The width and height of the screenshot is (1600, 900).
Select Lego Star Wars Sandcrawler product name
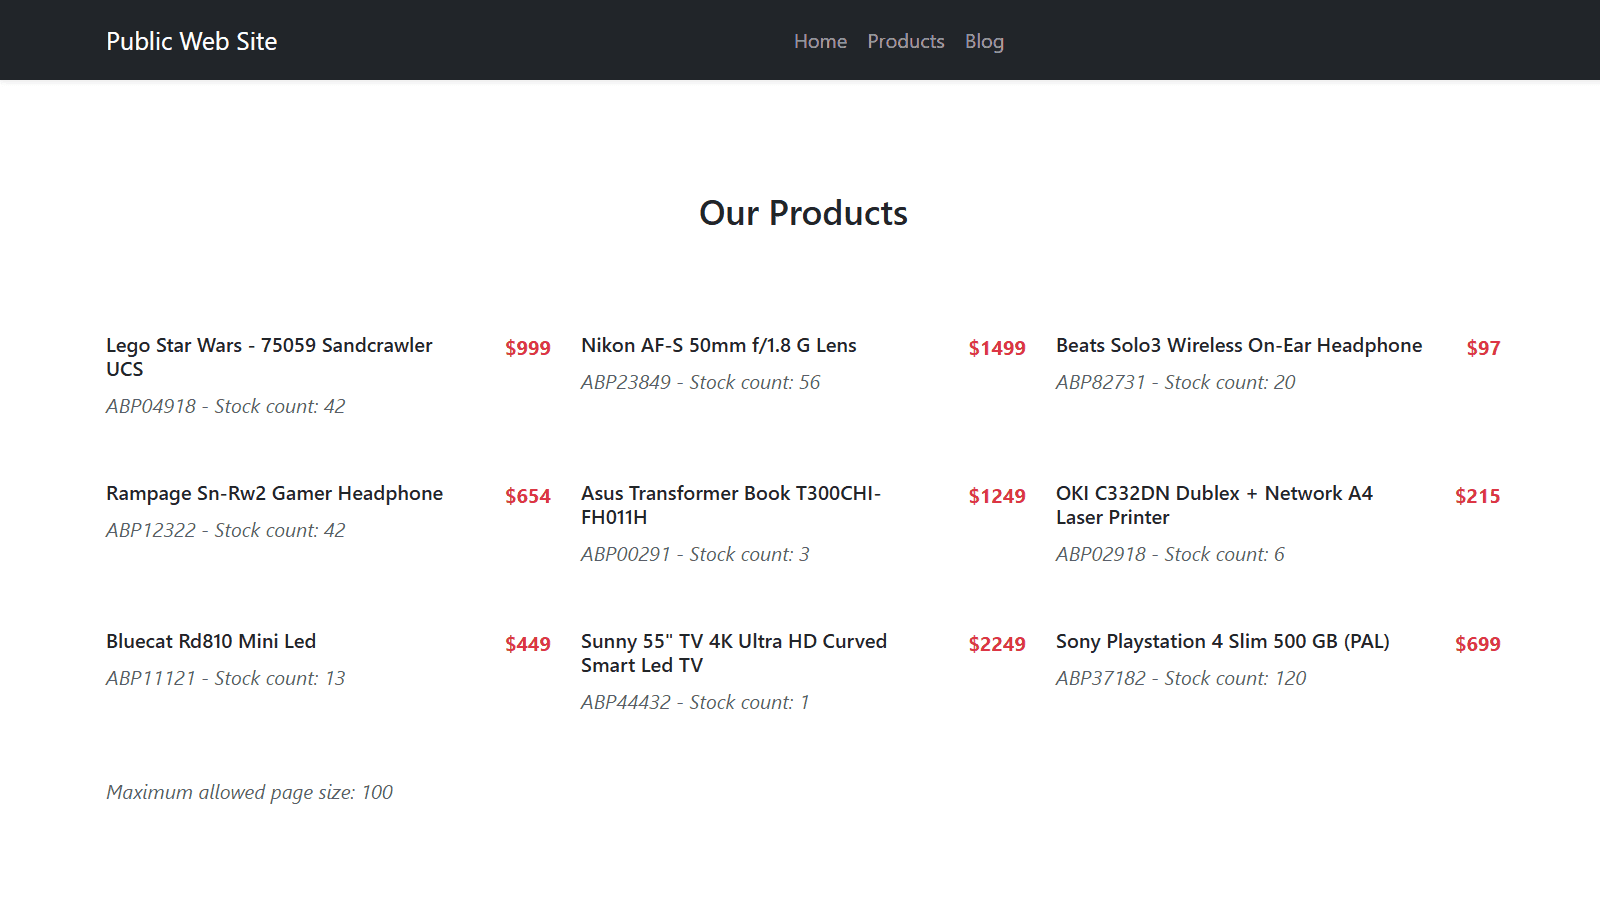[269, 357]
